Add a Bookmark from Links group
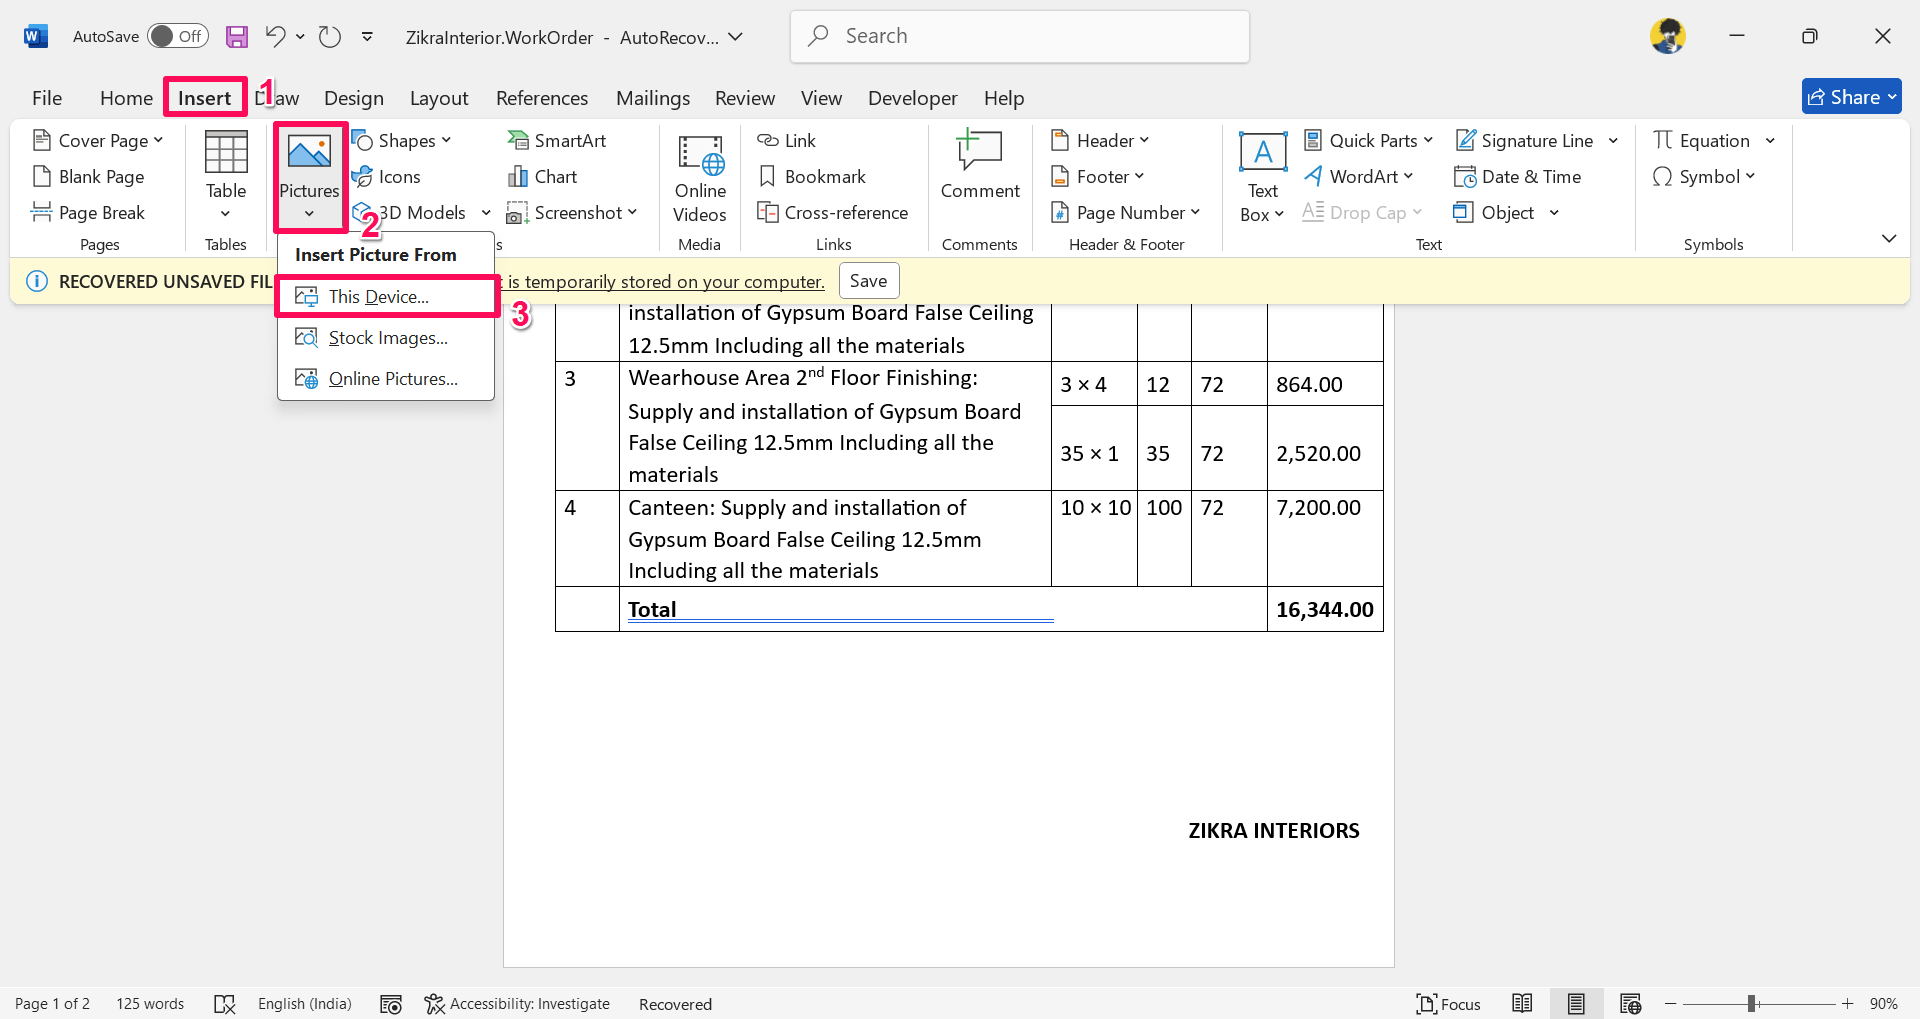 [x=812, y=177]
